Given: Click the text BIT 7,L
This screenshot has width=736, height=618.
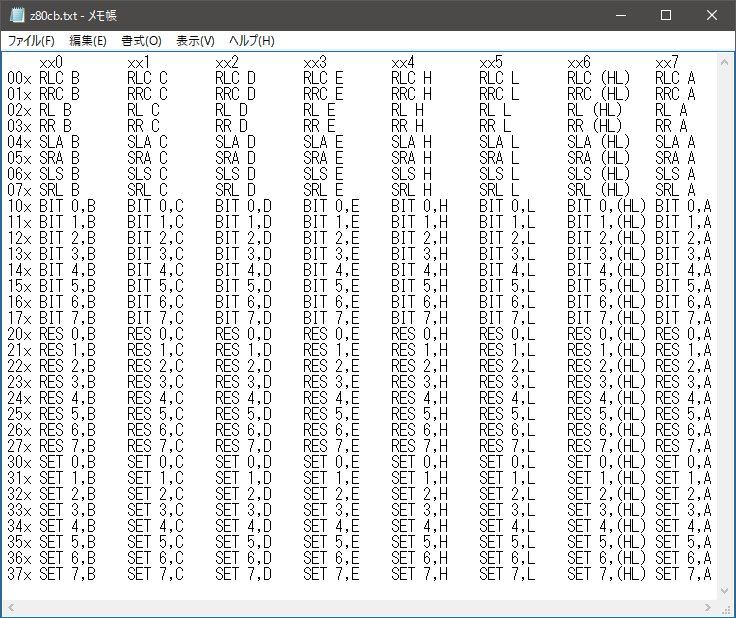Looking at the screenshot, I should (507, 318).
